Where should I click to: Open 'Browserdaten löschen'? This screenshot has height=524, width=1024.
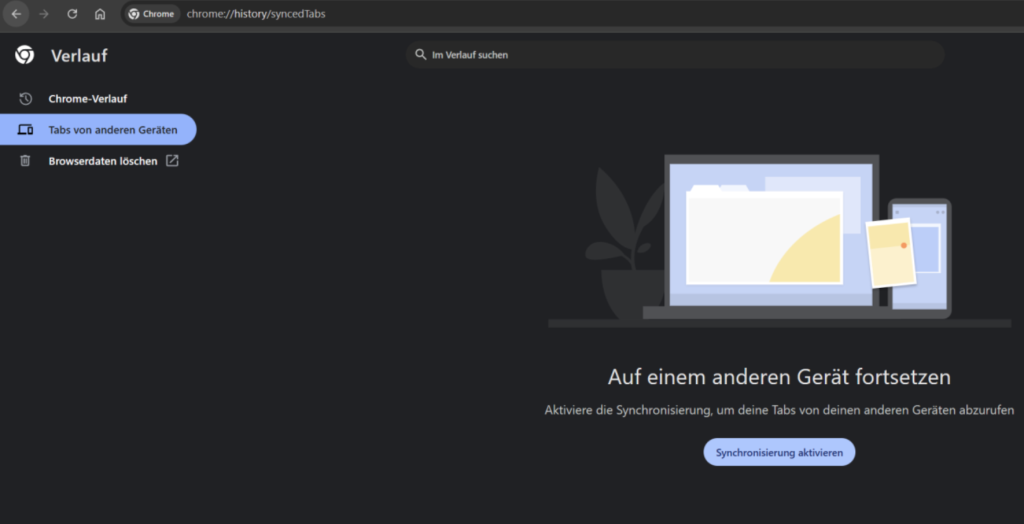(103, 161)
